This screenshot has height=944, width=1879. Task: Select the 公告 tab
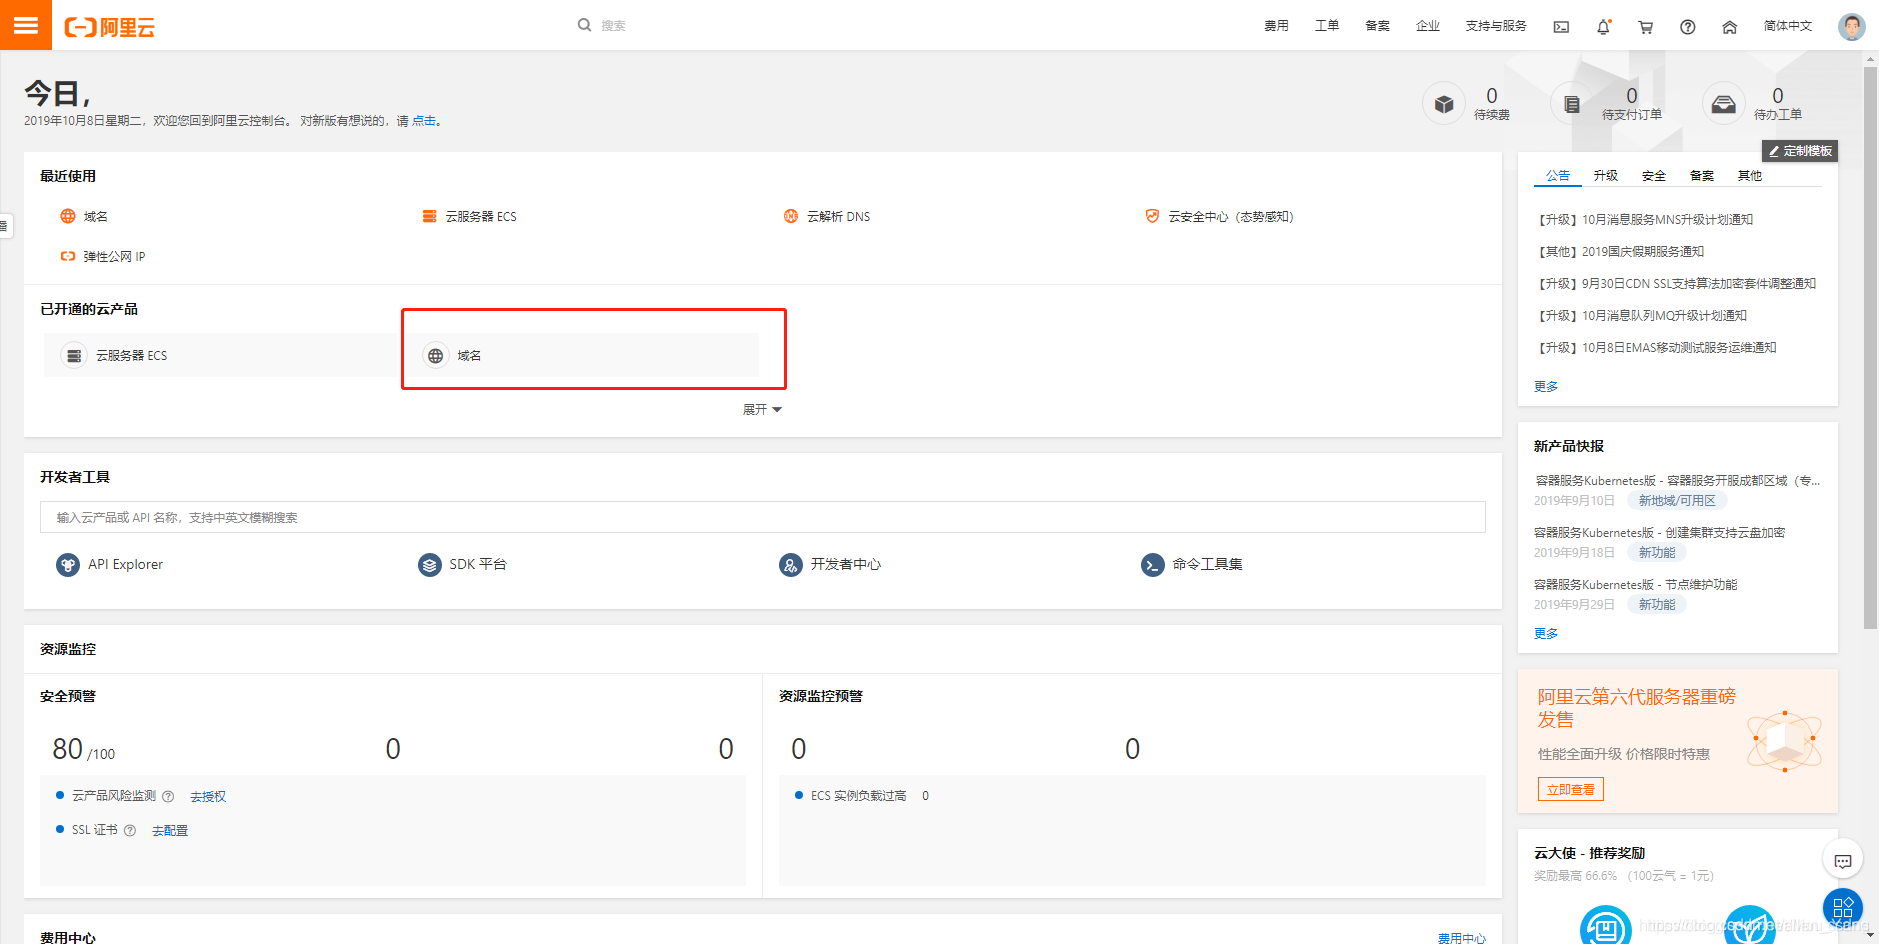(1558, 175)
